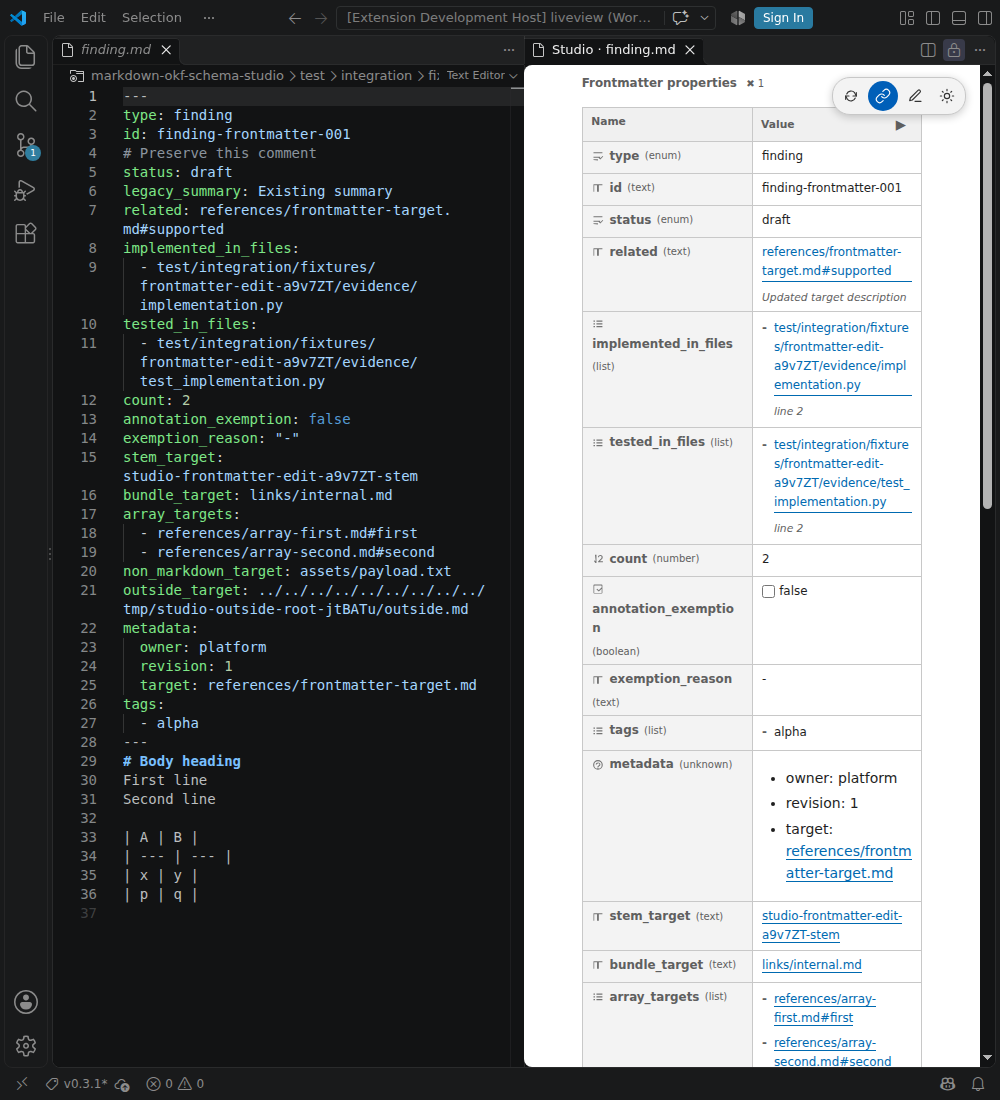Open Copilot status icon in status bar
This screenshot has width=1000, height=1100.
pyautogui.click(x=947, y=1084)
